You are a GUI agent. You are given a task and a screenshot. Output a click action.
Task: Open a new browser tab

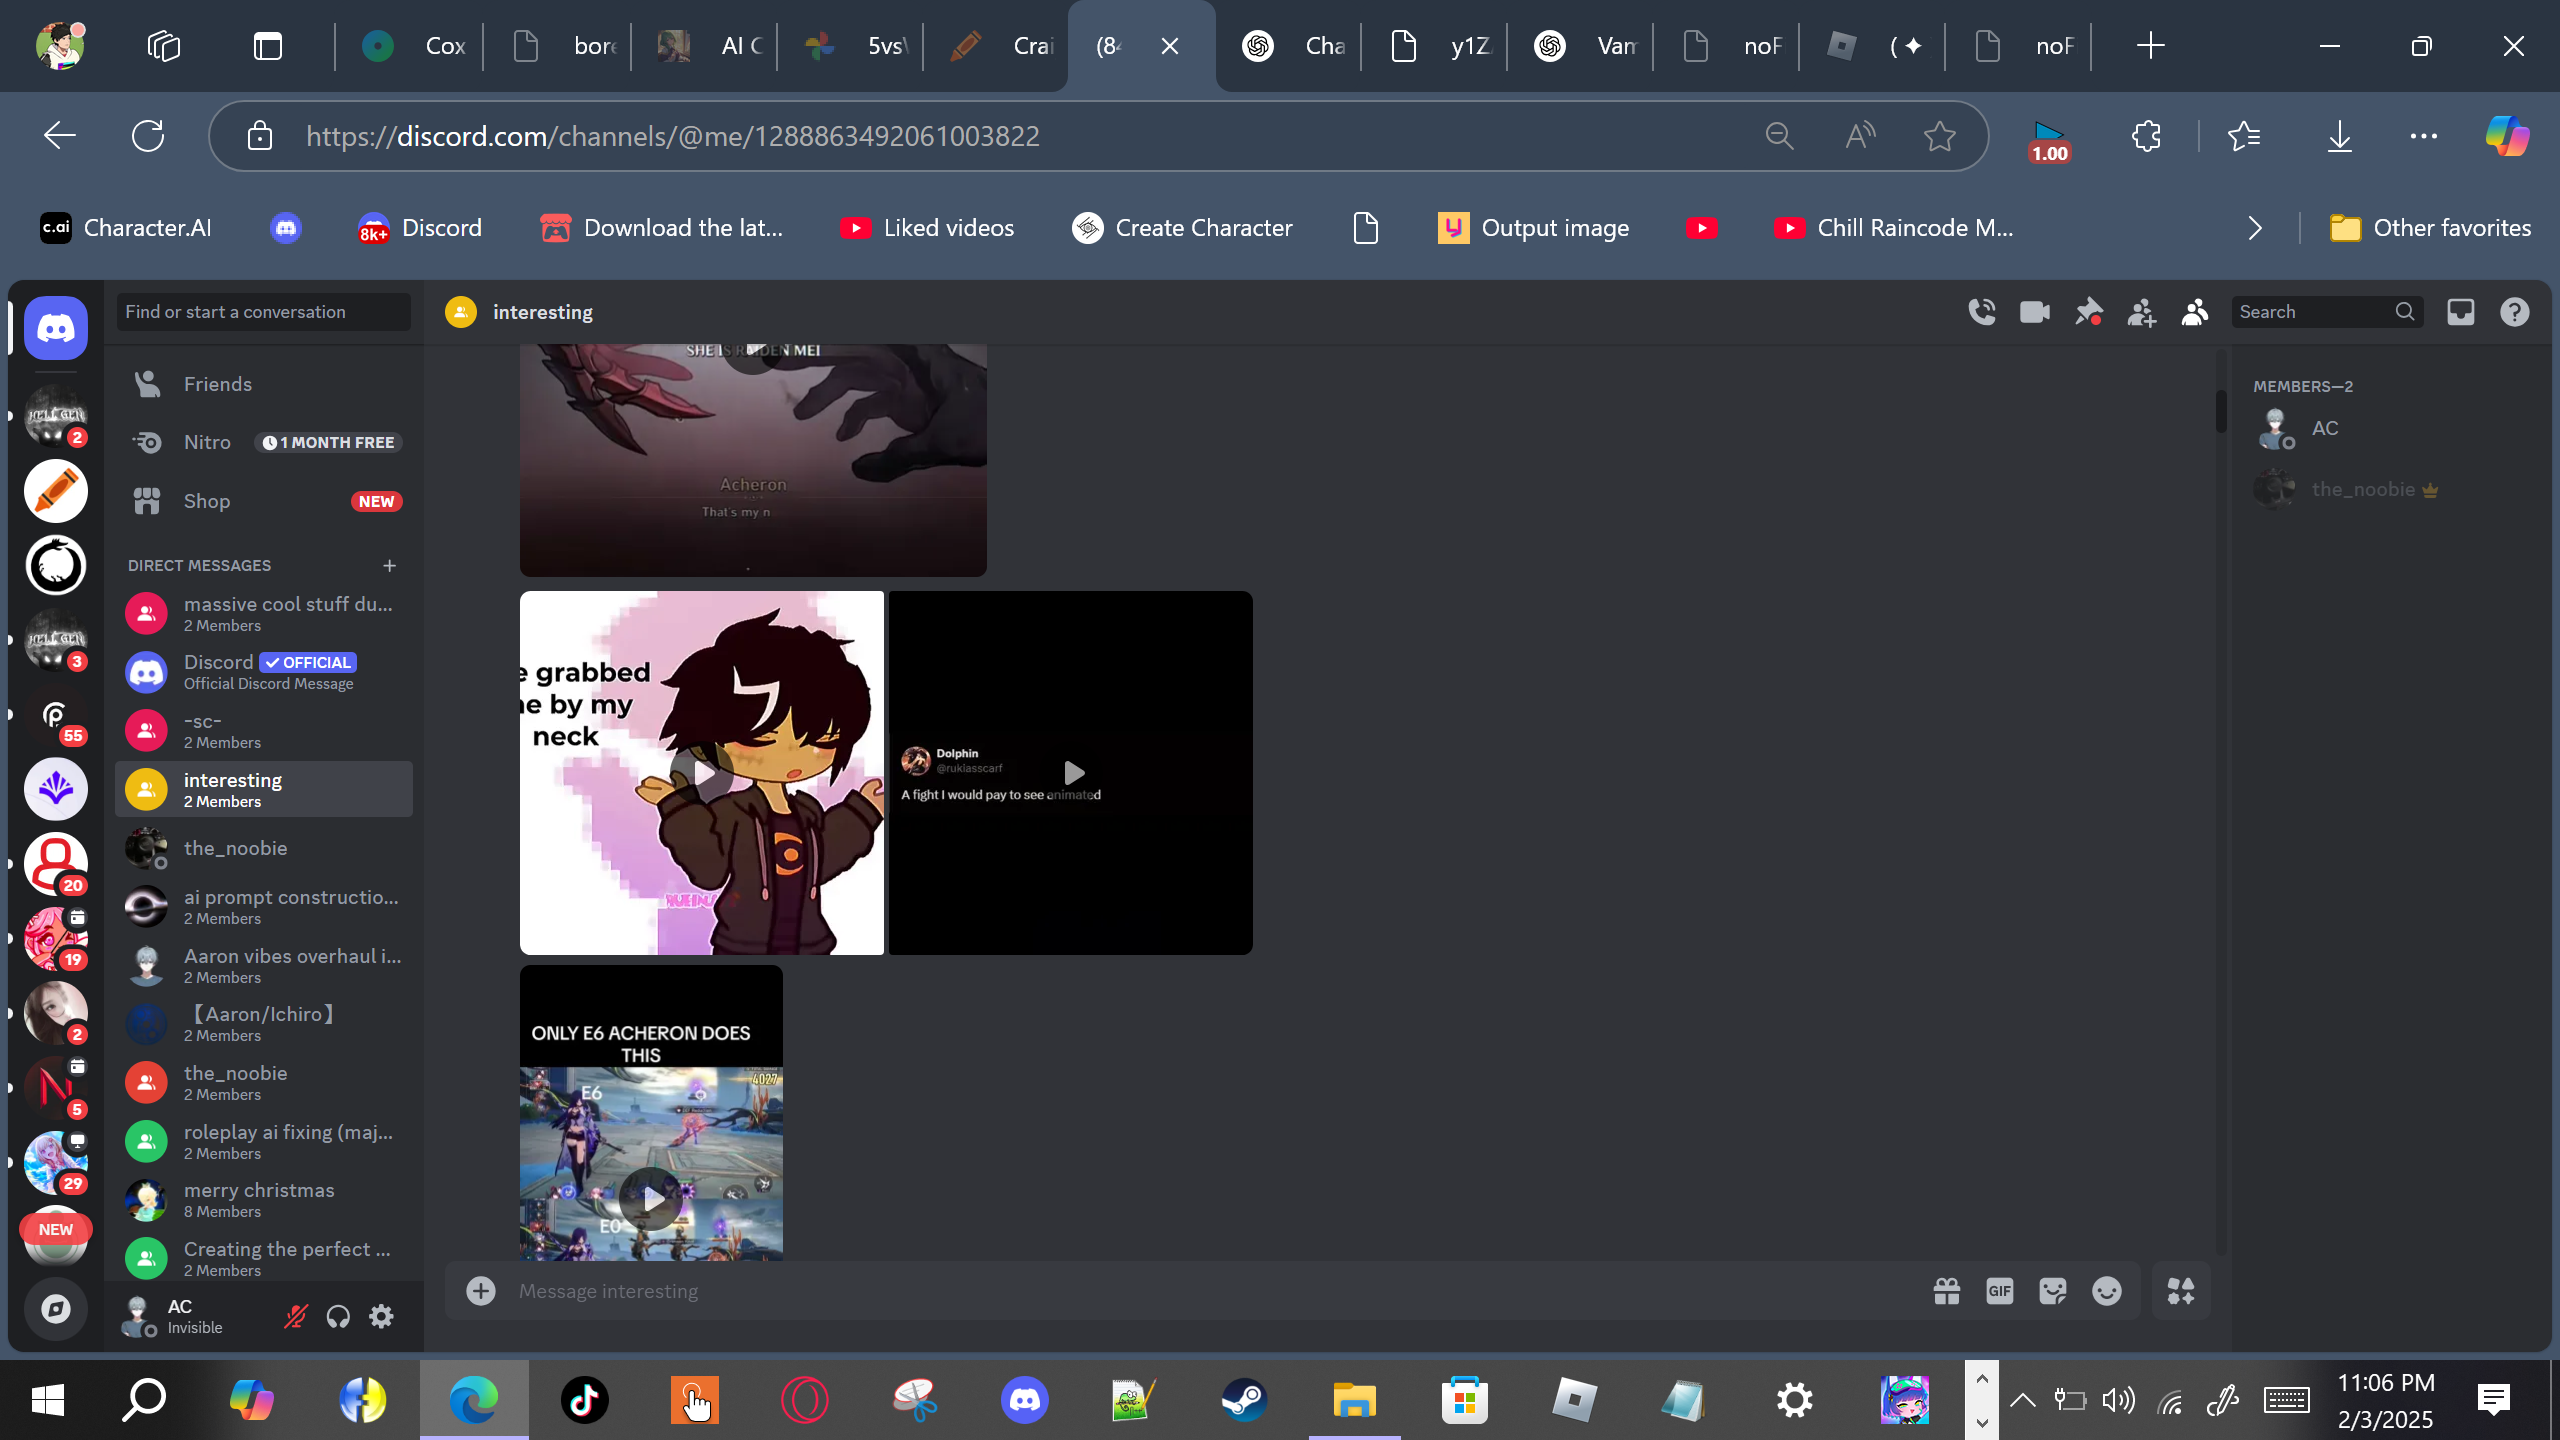click(x=2150, y=46)
